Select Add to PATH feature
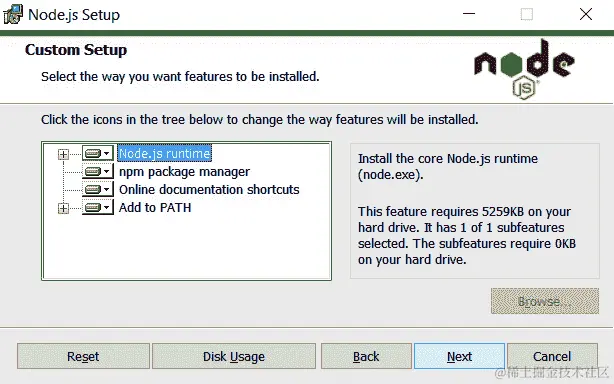The height and width of the screenshot is (384, 614). coord(155,207)
